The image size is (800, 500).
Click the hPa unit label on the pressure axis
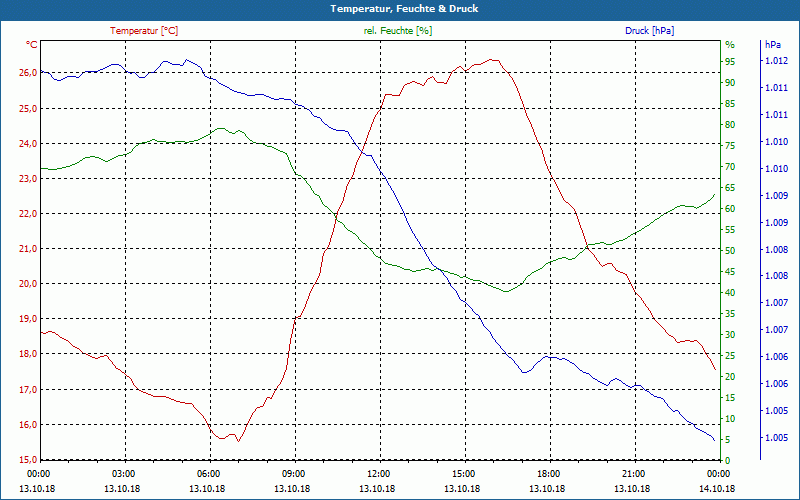click(773, 45)
